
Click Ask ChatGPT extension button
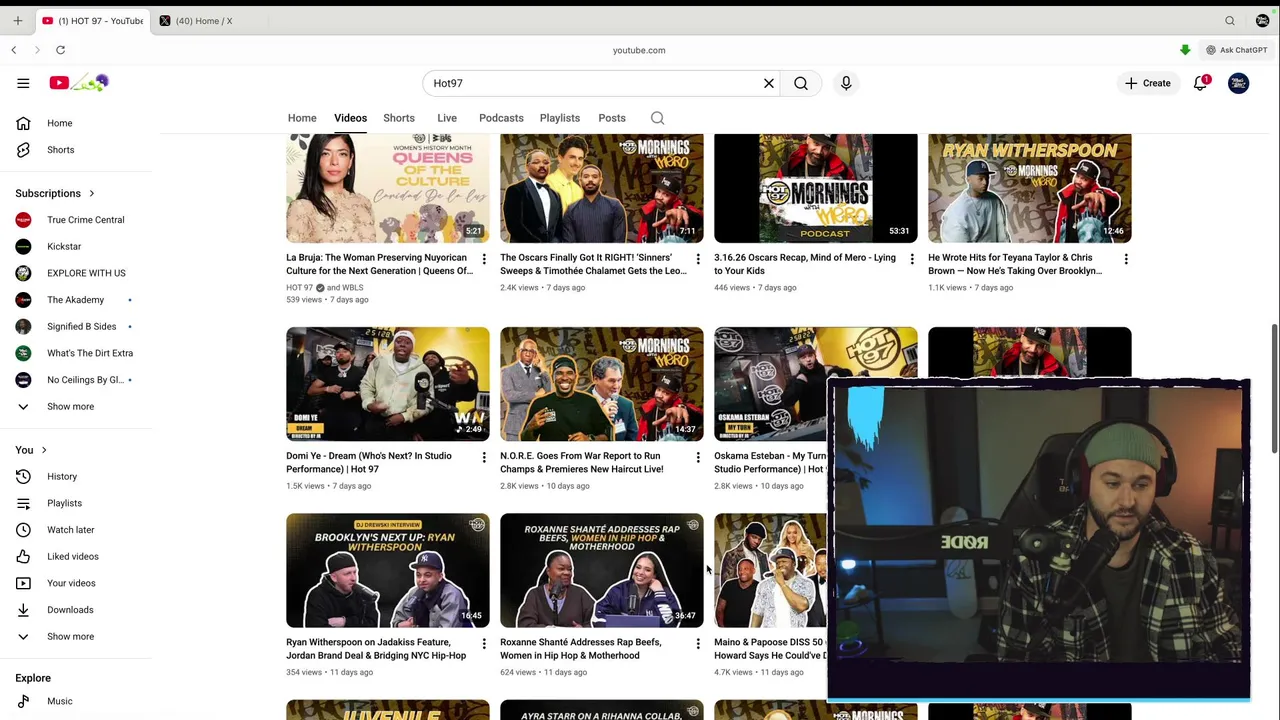click(x=1236, y=50)
